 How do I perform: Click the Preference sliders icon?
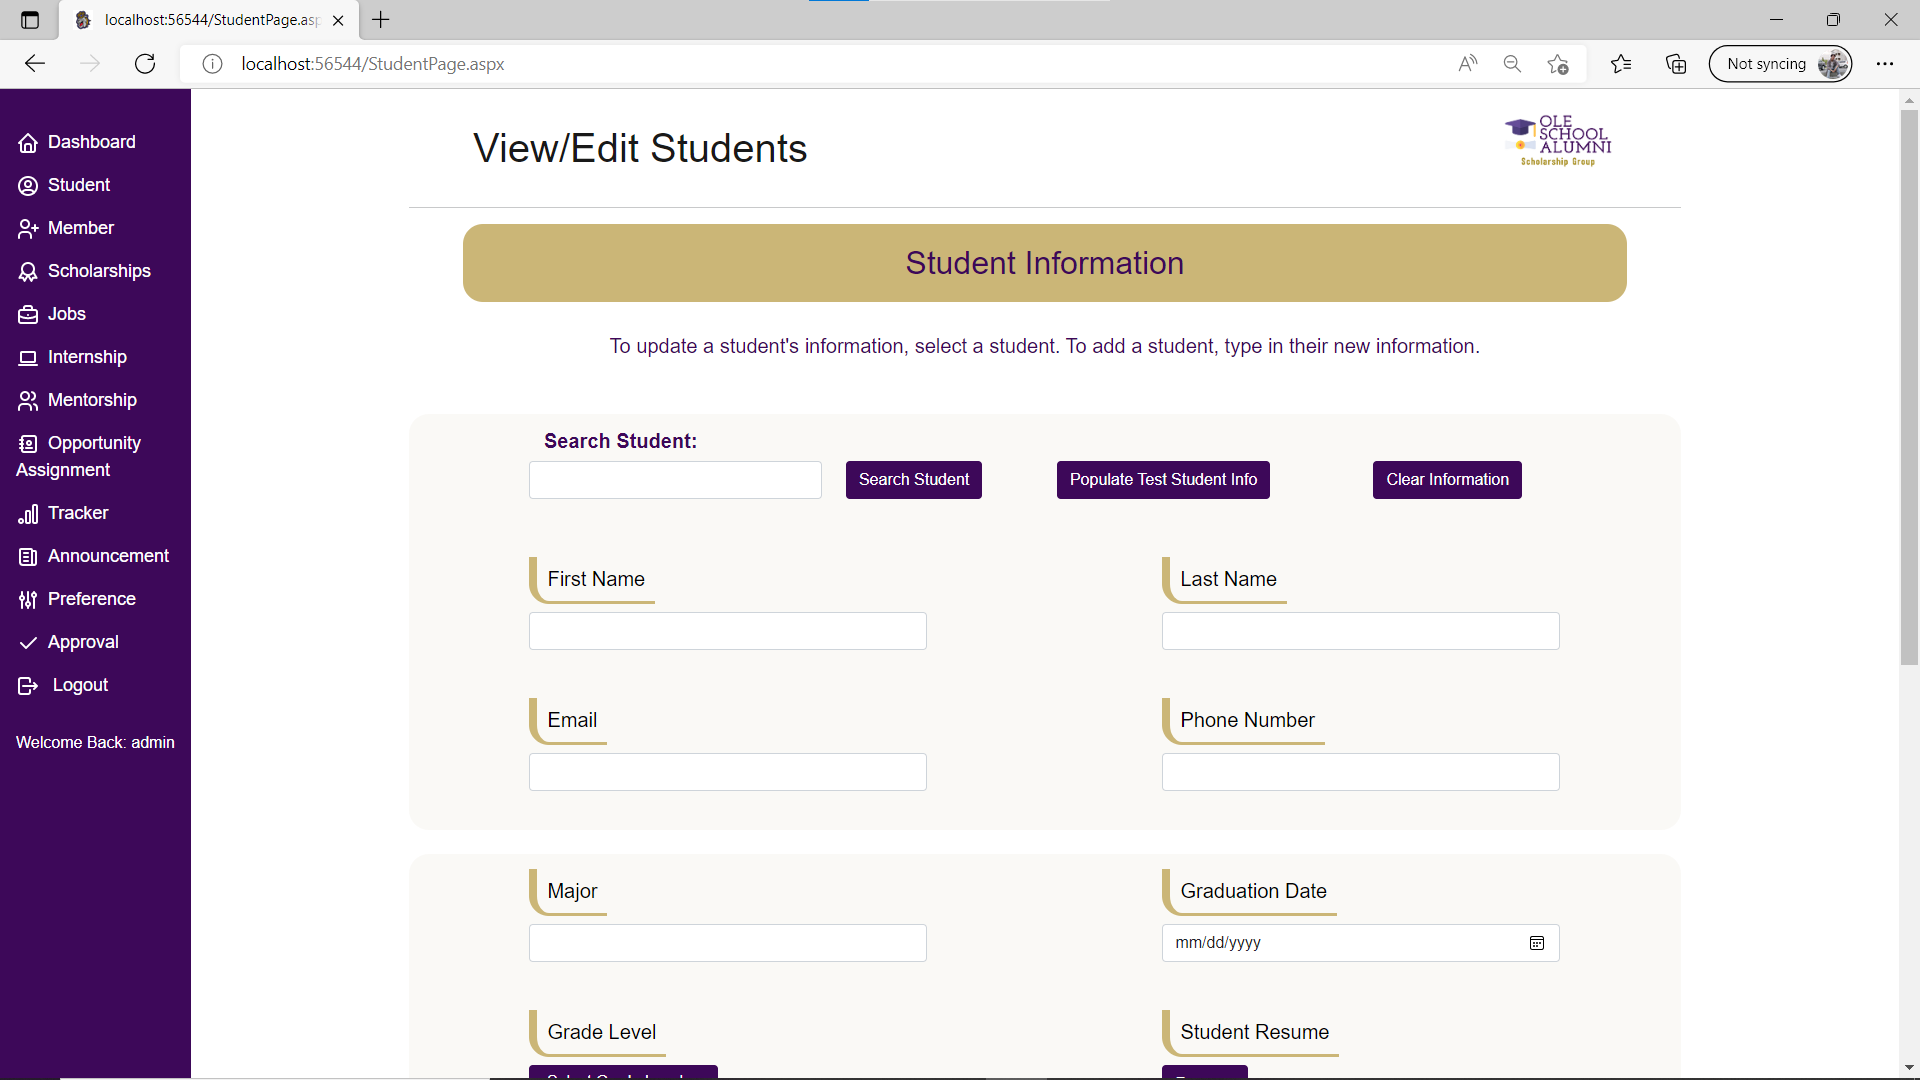[x=28, y=600]
